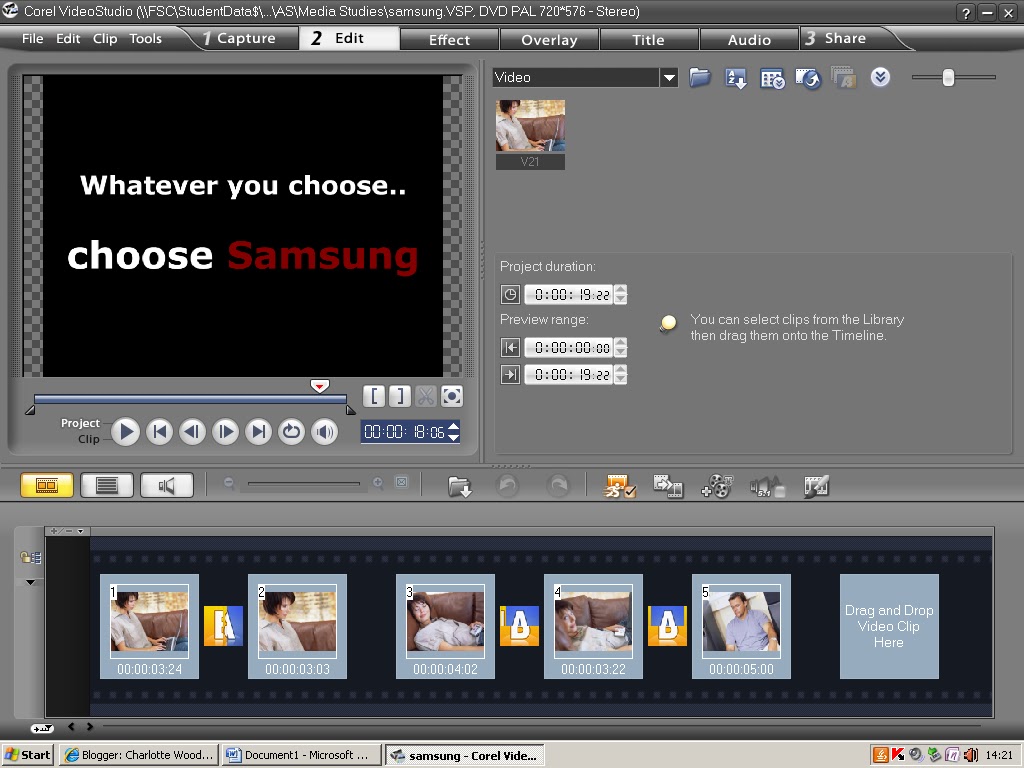Image resolution: width=1024 pixels, height=768 pixels.
Task: Open the Tools menu
Action: pos(145,39)
